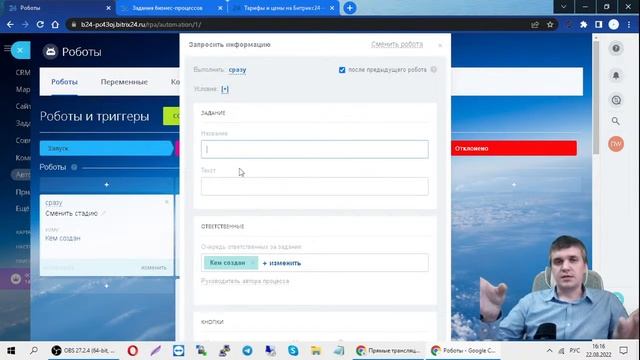The image size is (640, 360).
Task: Delete the Сменить стадию robot with its X
Action: click(167, 202)
